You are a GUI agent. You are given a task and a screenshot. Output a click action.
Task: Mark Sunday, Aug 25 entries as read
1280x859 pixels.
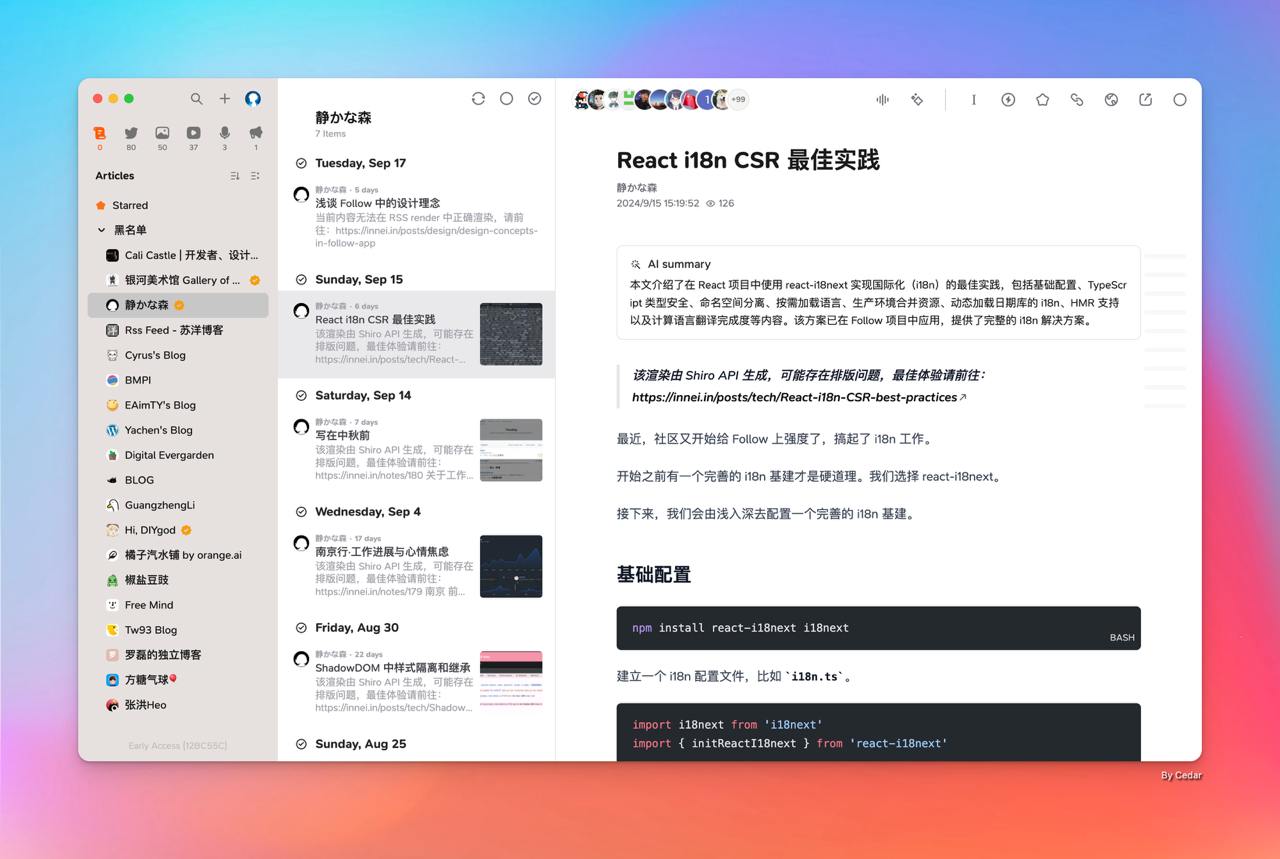click(301, 744)
